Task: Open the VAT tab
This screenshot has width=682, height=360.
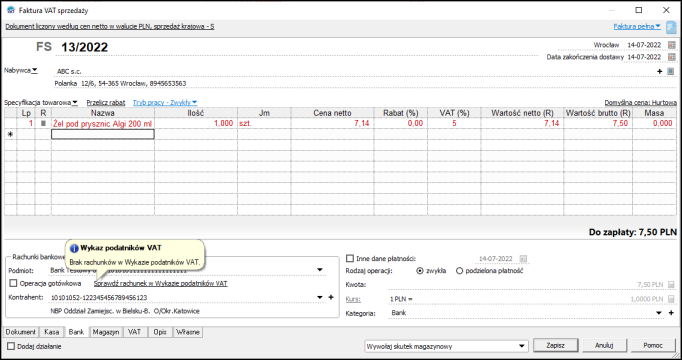Action: coord(134,332)
